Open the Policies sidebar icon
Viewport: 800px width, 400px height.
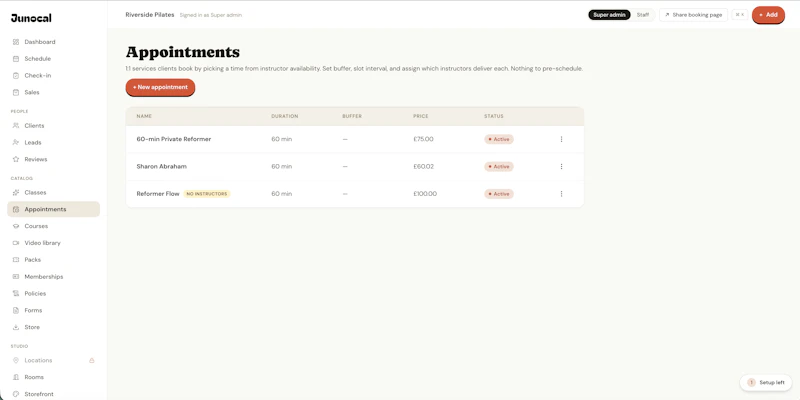click(16, 293)
